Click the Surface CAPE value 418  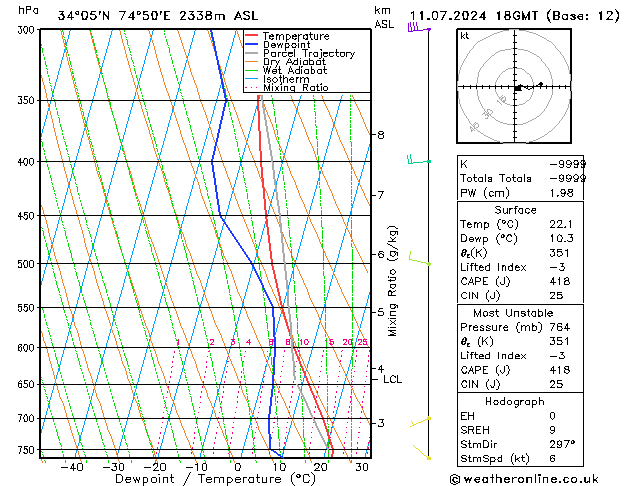tap(560, 281)
